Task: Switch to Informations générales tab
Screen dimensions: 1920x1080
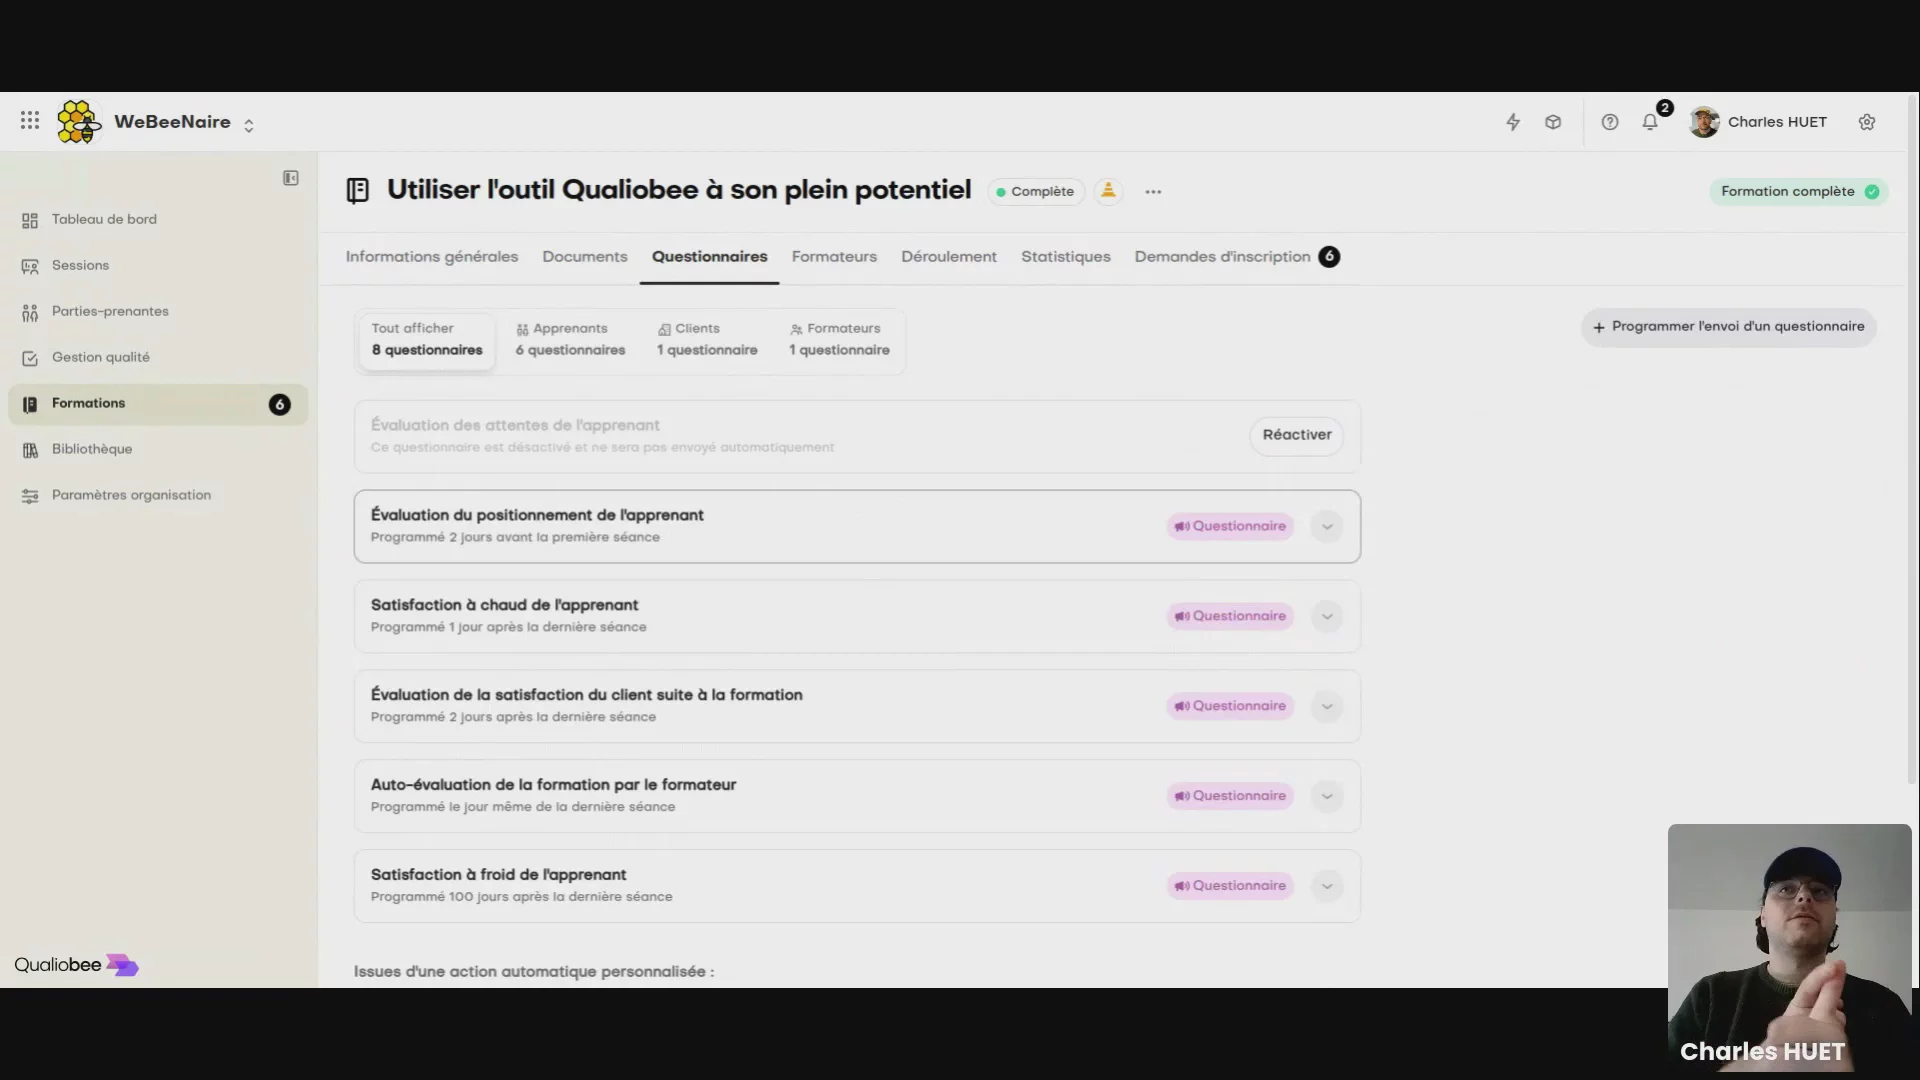Action: point(432,257)
